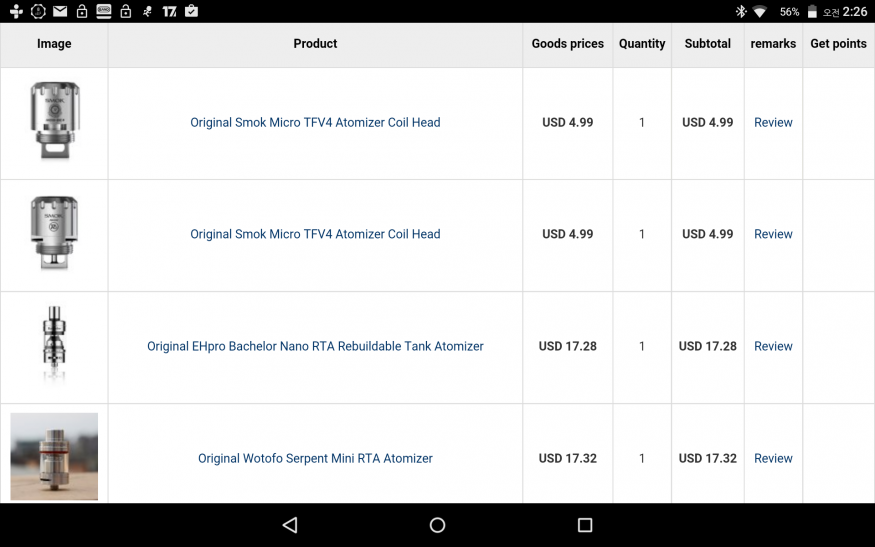Screen dimensions: 875x547
Task: Tap the clipboard checkmark notification icon
Action: pos(191,12)
